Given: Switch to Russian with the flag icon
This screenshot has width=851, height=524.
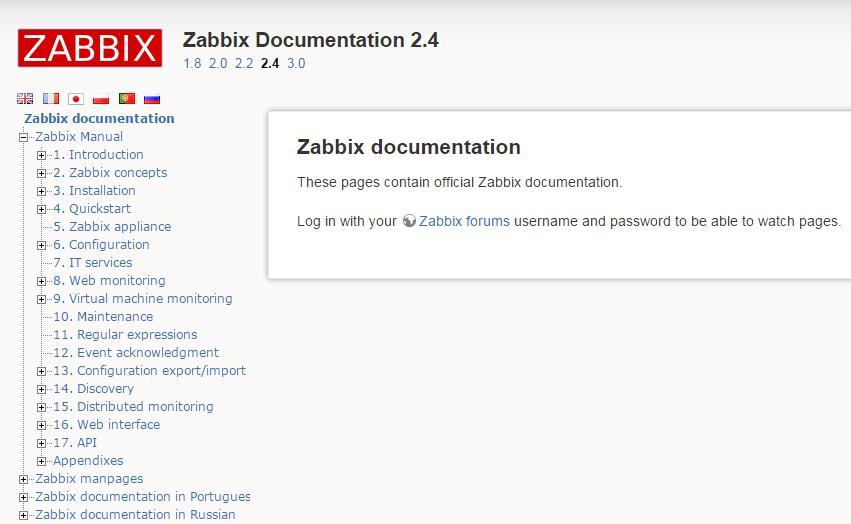Looking at the screenshot, I should tap(152, 98).
